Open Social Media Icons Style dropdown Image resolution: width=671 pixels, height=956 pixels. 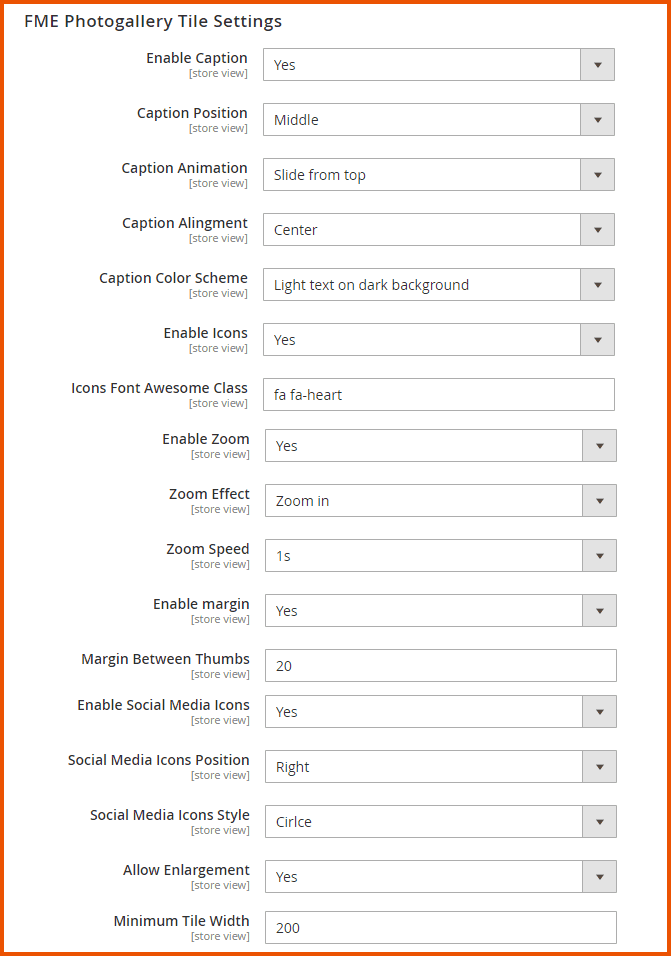(x=440, y=822)
